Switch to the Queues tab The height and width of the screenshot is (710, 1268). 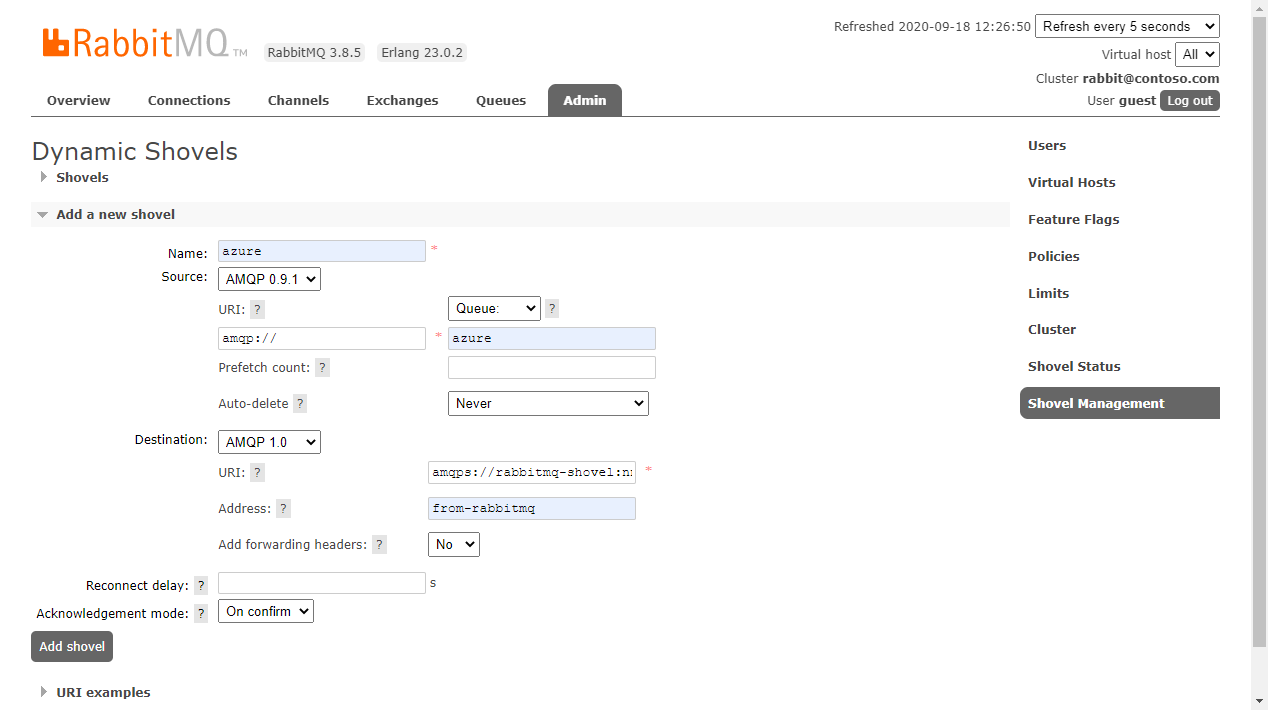[x=500, y=100]
